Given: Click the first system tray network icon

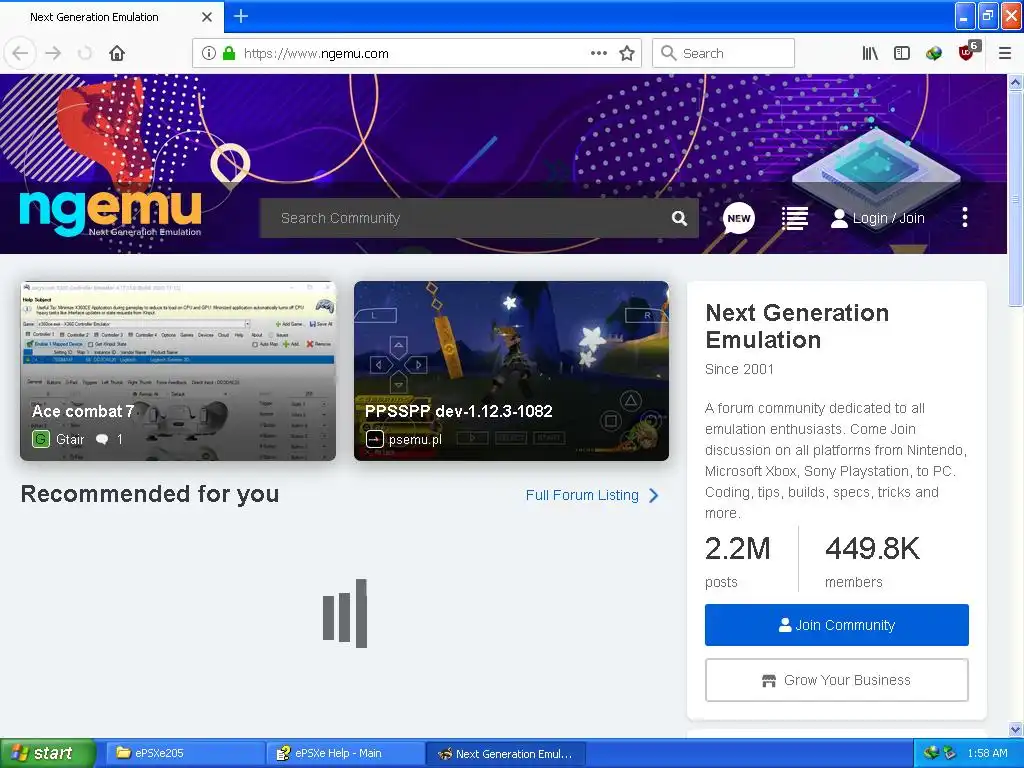Looking at the screenshot, I should [x=931, y=753].
